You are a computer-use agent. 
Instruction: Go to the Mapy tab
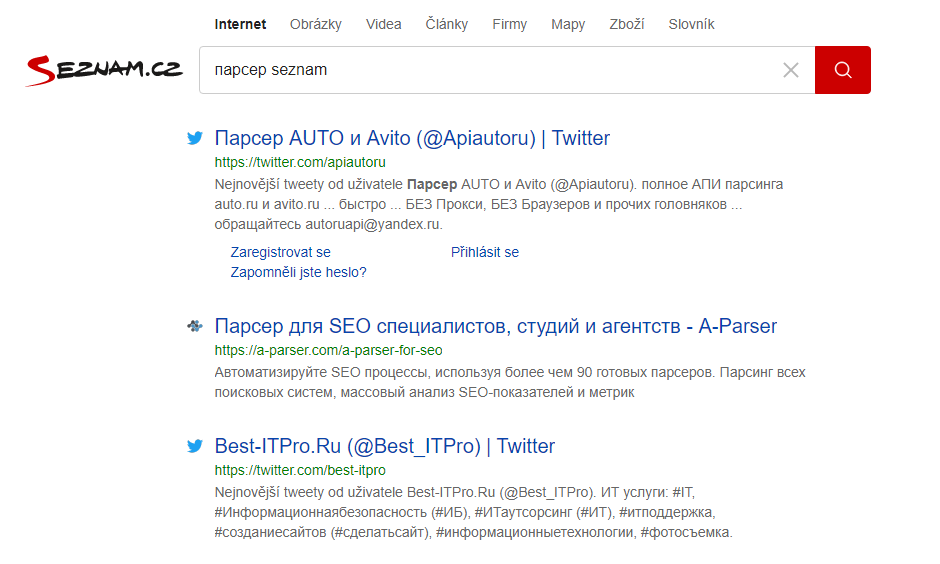coord(568,25)
